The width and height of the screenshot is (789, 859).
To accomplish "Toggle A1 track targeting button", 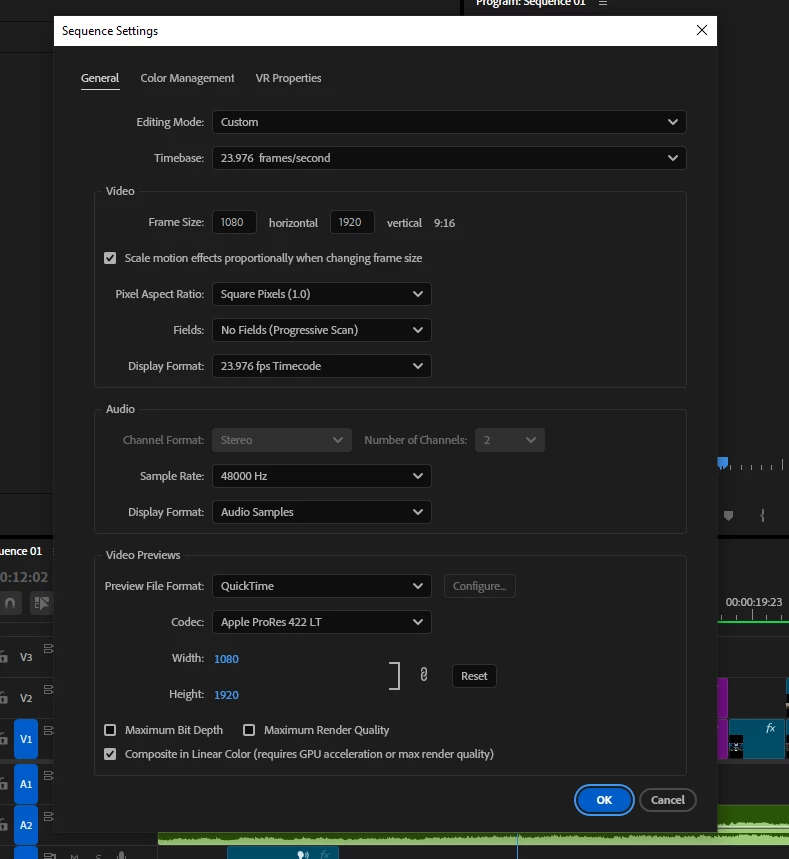I will point(26,784).
